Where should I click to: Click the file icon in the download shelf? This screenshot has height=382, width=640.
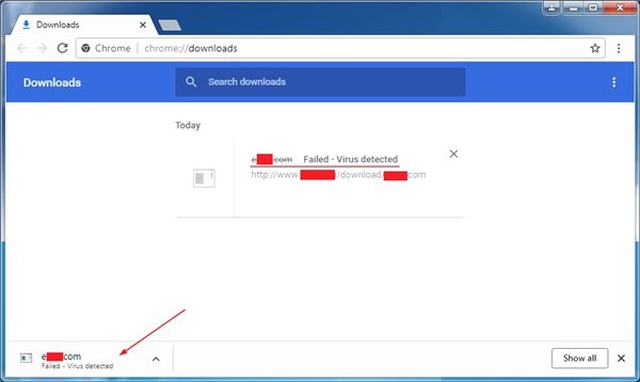[x=26, y=358]
